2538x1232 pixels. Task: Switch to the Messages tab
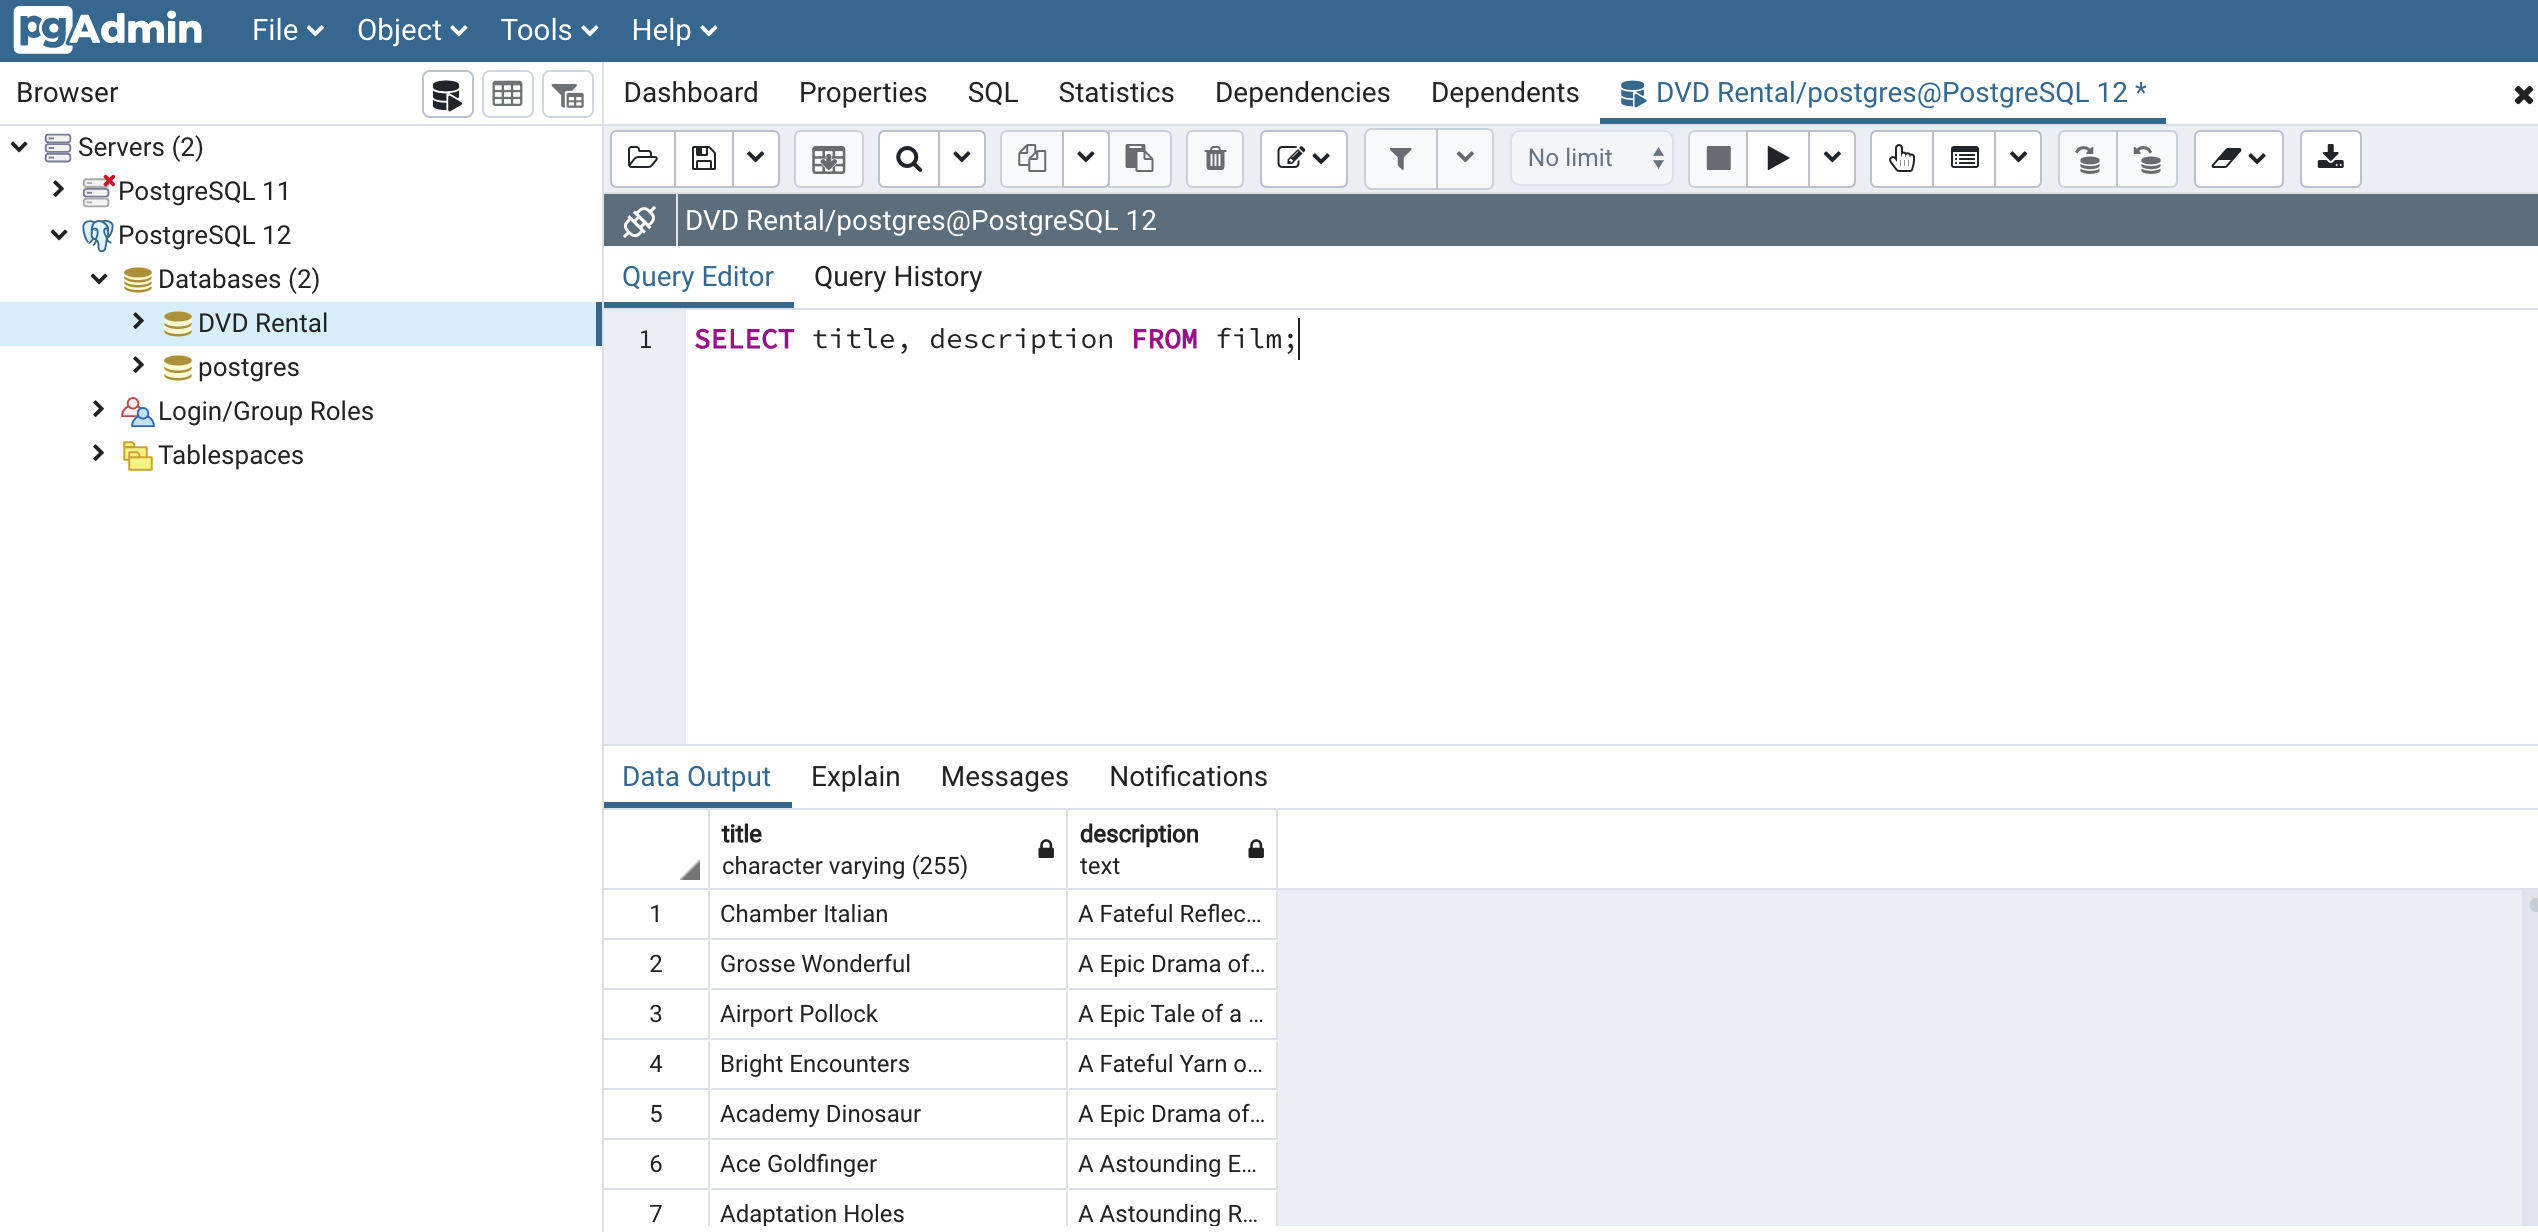coord(1004,777)
